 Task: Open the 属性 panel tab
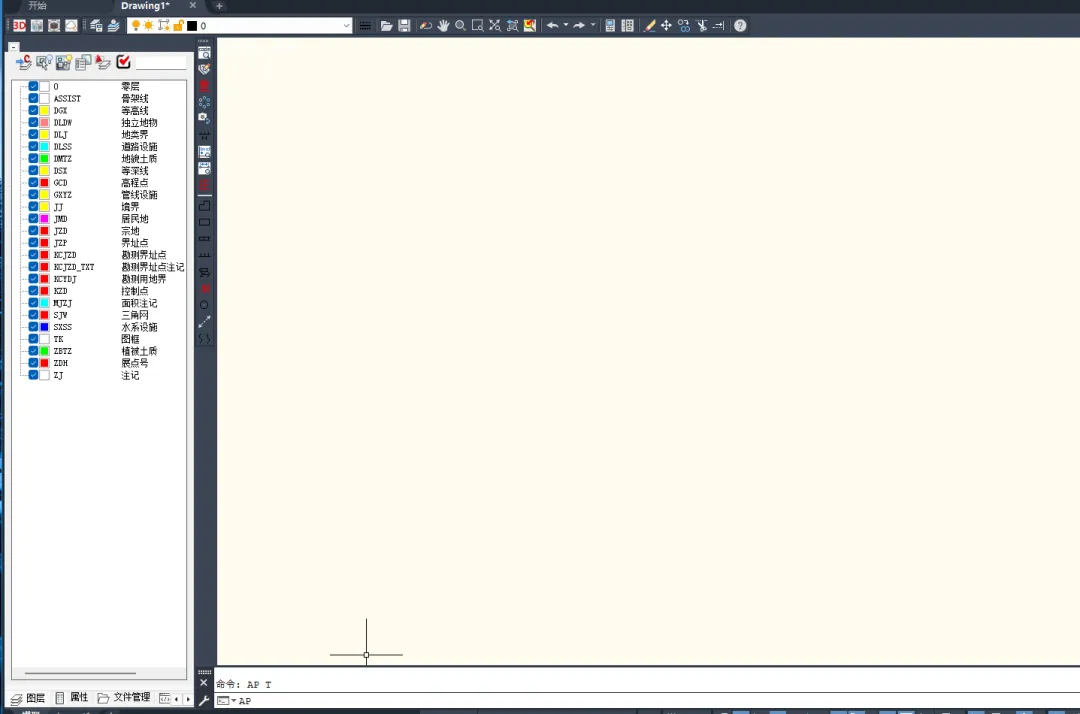pos(72,697)
